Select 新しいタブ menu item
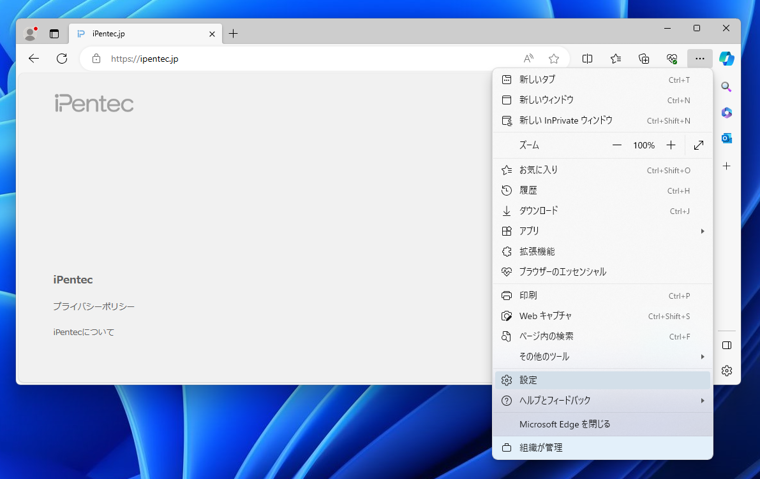 click(602, 80)
